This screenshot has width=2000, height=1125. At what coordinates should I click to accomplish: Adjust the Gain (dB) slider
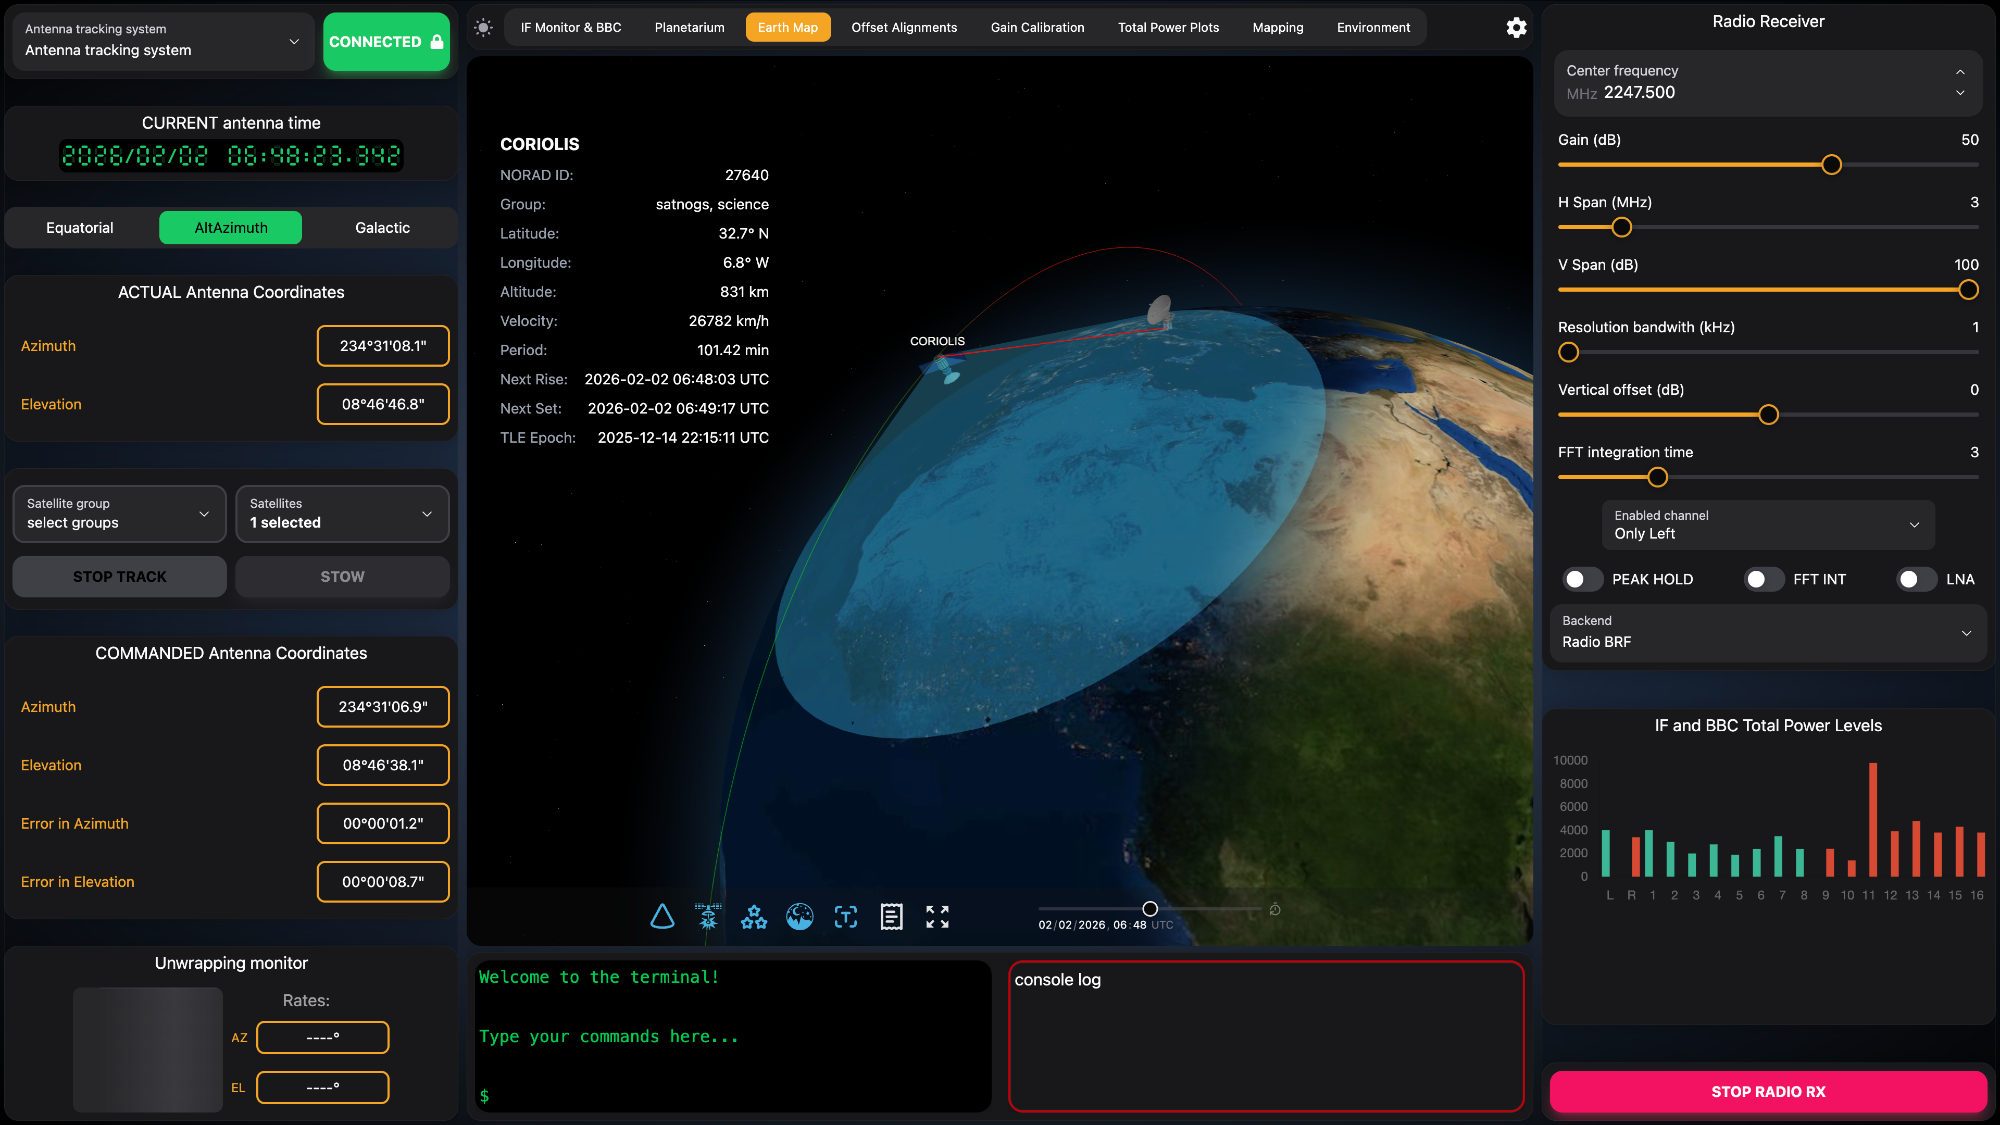click(1831, 164)
